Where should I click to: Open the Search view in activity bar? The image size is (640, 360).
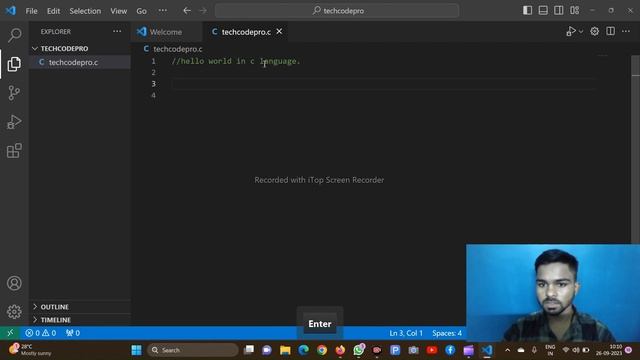click(x=14, y=35)
